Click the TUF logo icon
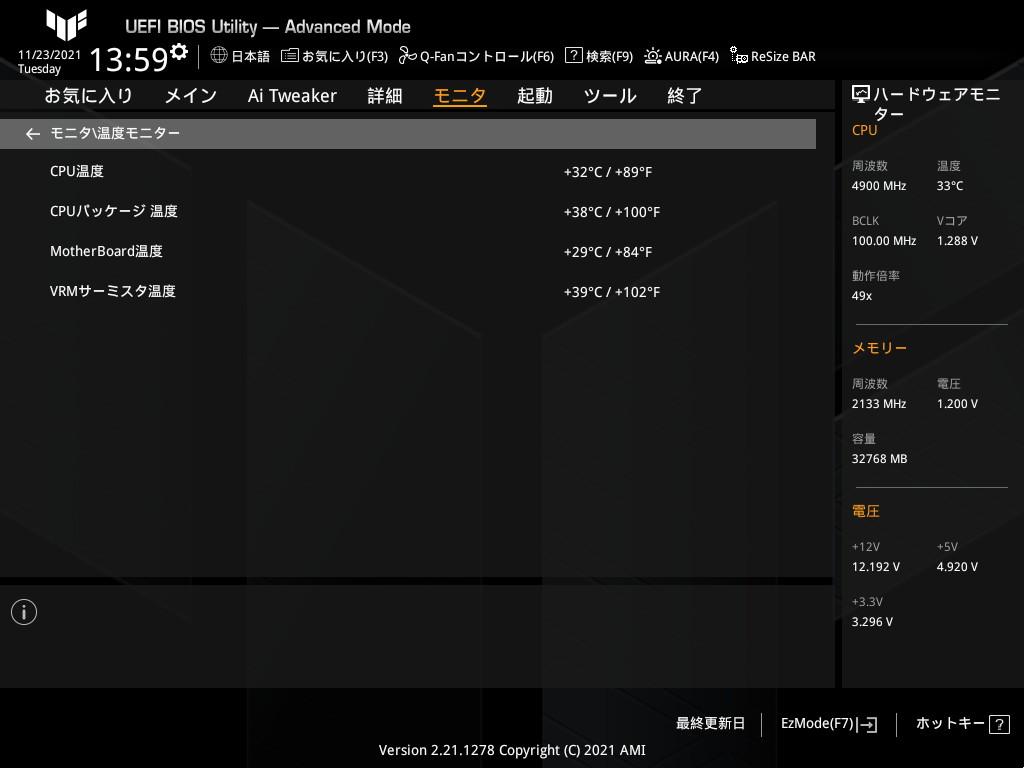1024x768 pixels. click(x=66, y=25)
